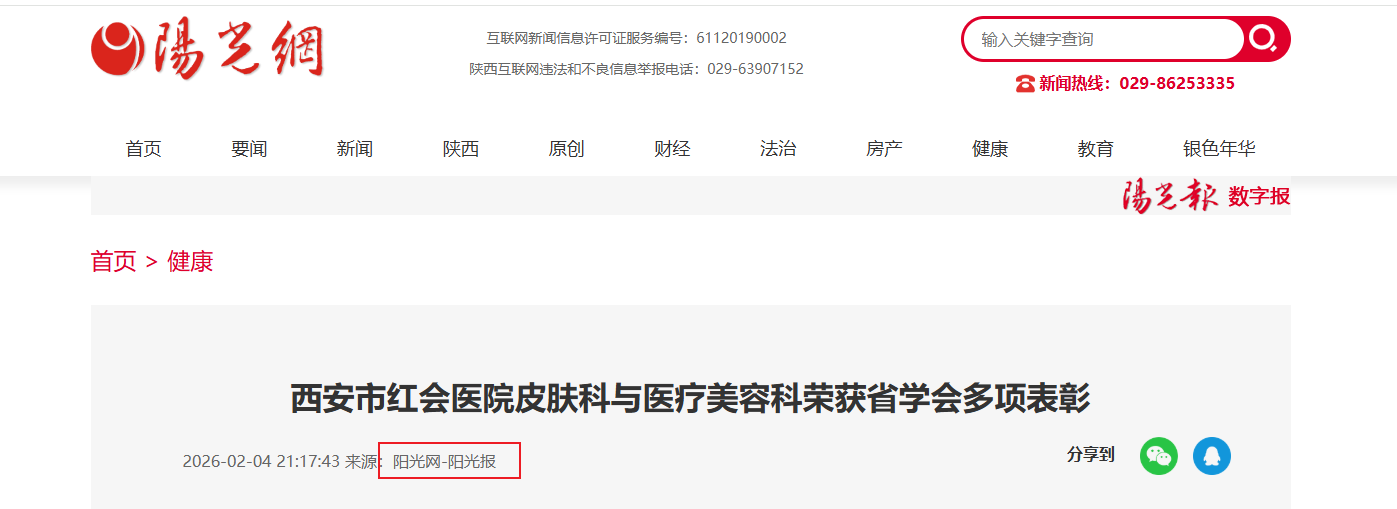
Task: Visit the 房产 section
Action: [884, 149]
